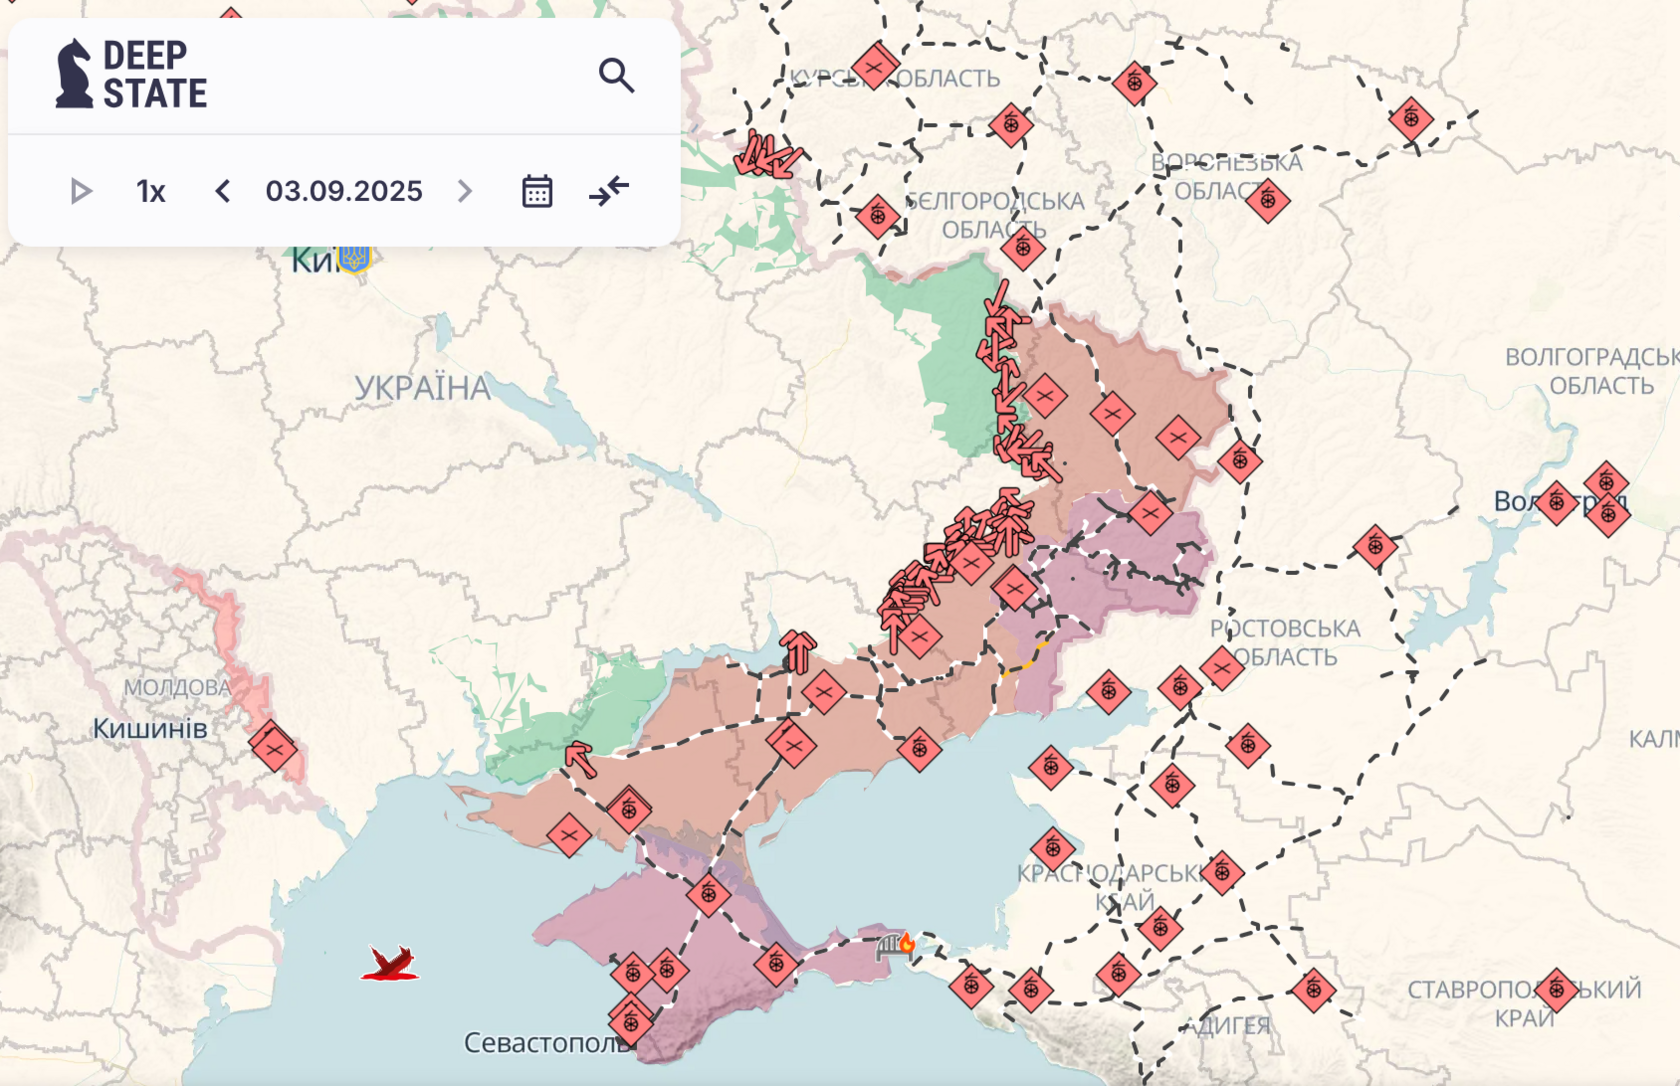Click the red arrow cluster on the Kursk border
1680x1086 pixels.
pos(768,155)
